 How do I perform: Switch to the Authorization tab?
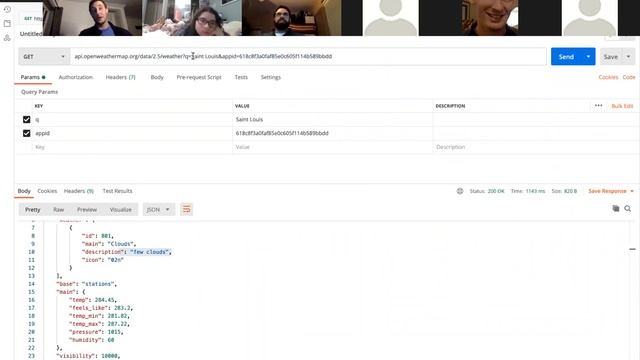[x=76, y=77]
